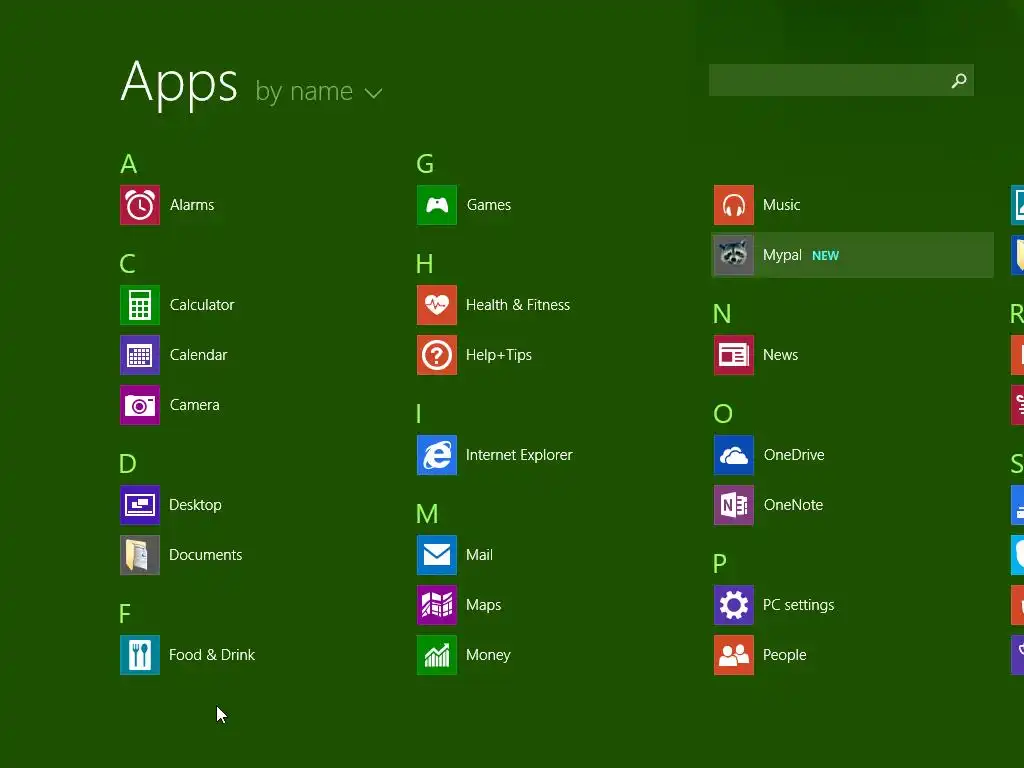The height and width of the screenshot is (768, 1024).
Task: Select the letter F group header
Action: tap(125, 614)
